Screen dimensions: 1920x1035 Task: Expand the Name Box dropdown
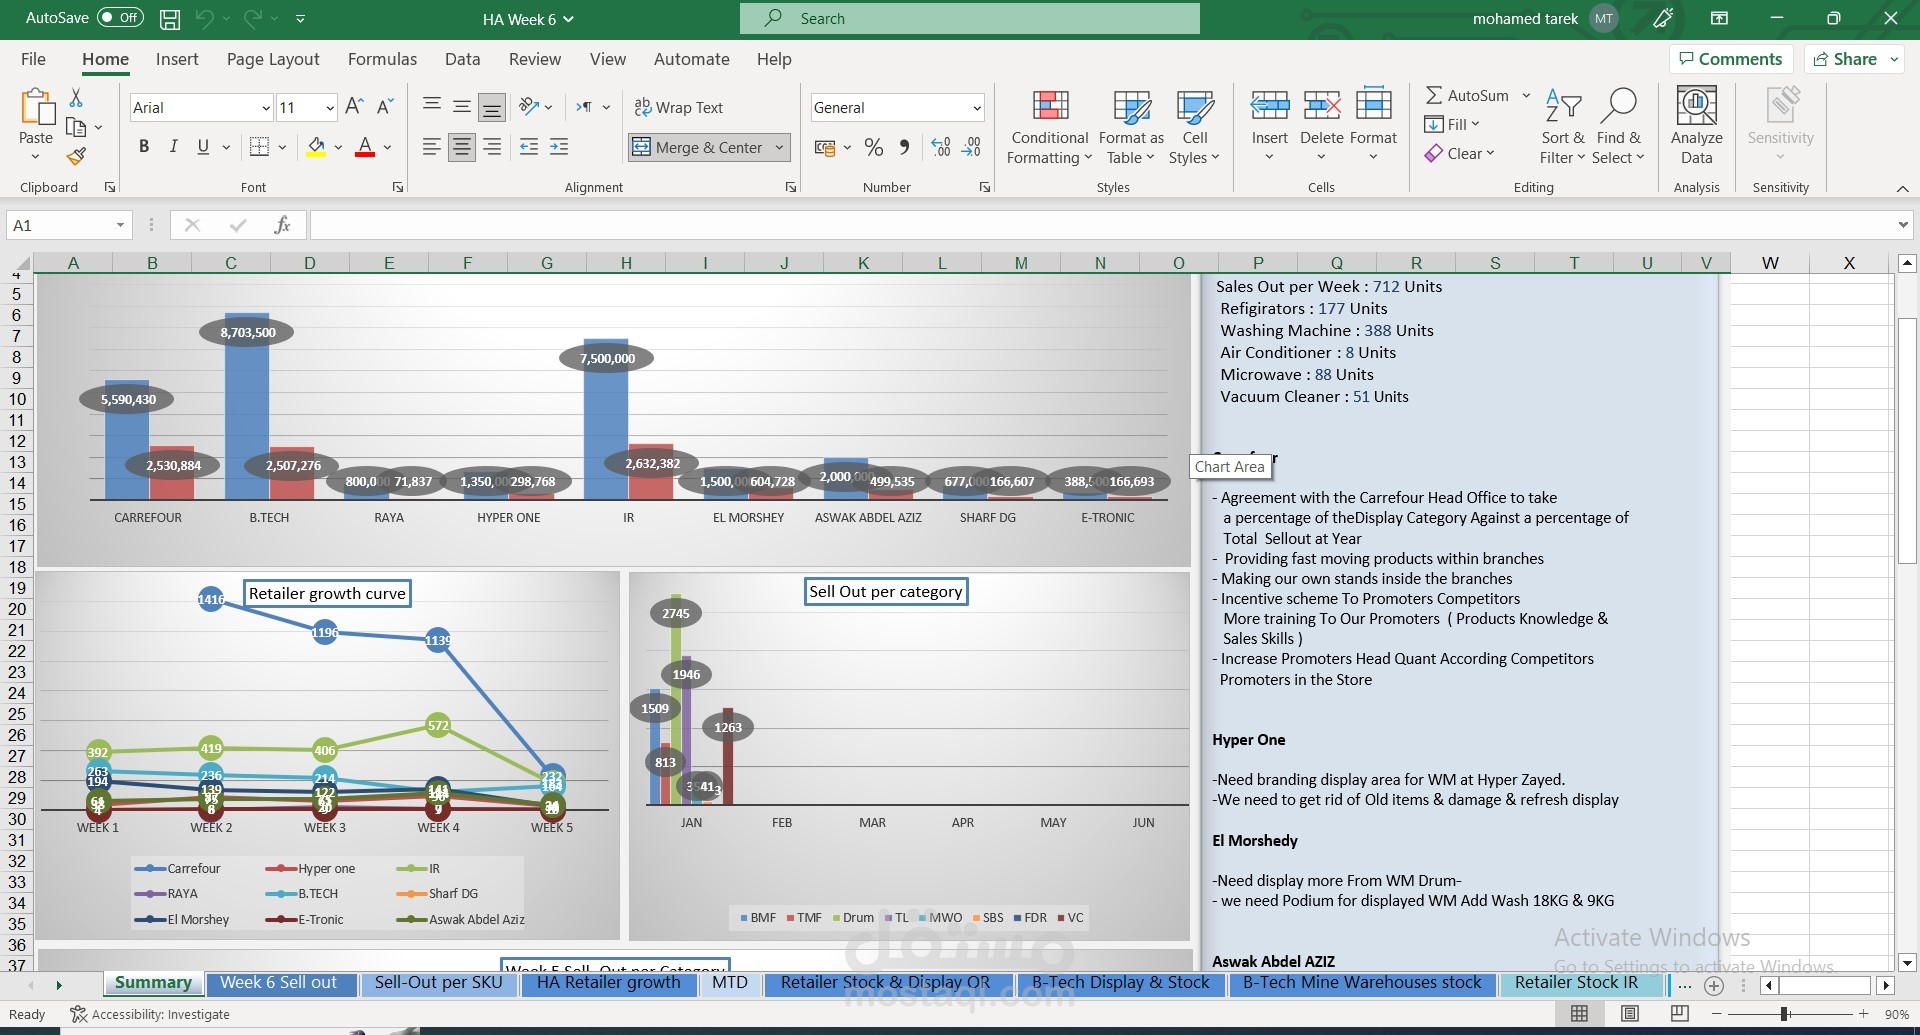(x=120, y=225)
